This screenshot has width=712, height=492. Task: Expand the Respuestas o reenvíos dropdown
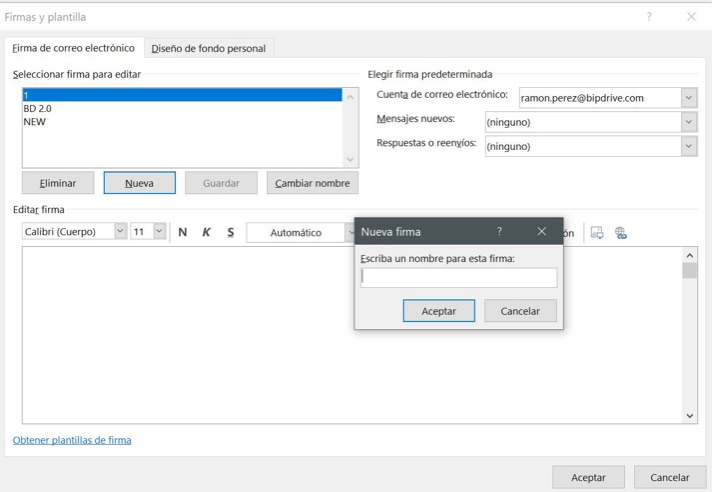click(689, 146)
